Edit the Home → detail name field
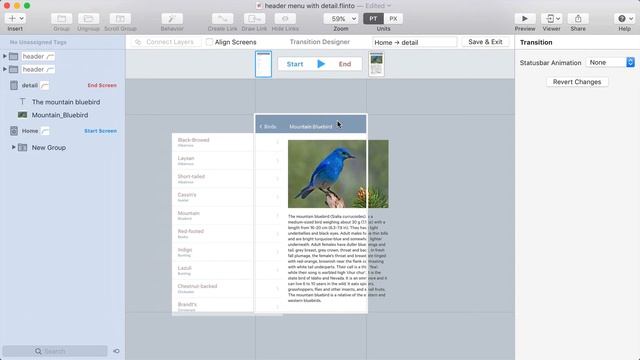The width and height of the screenshot is (640, 360). [414, 42]
